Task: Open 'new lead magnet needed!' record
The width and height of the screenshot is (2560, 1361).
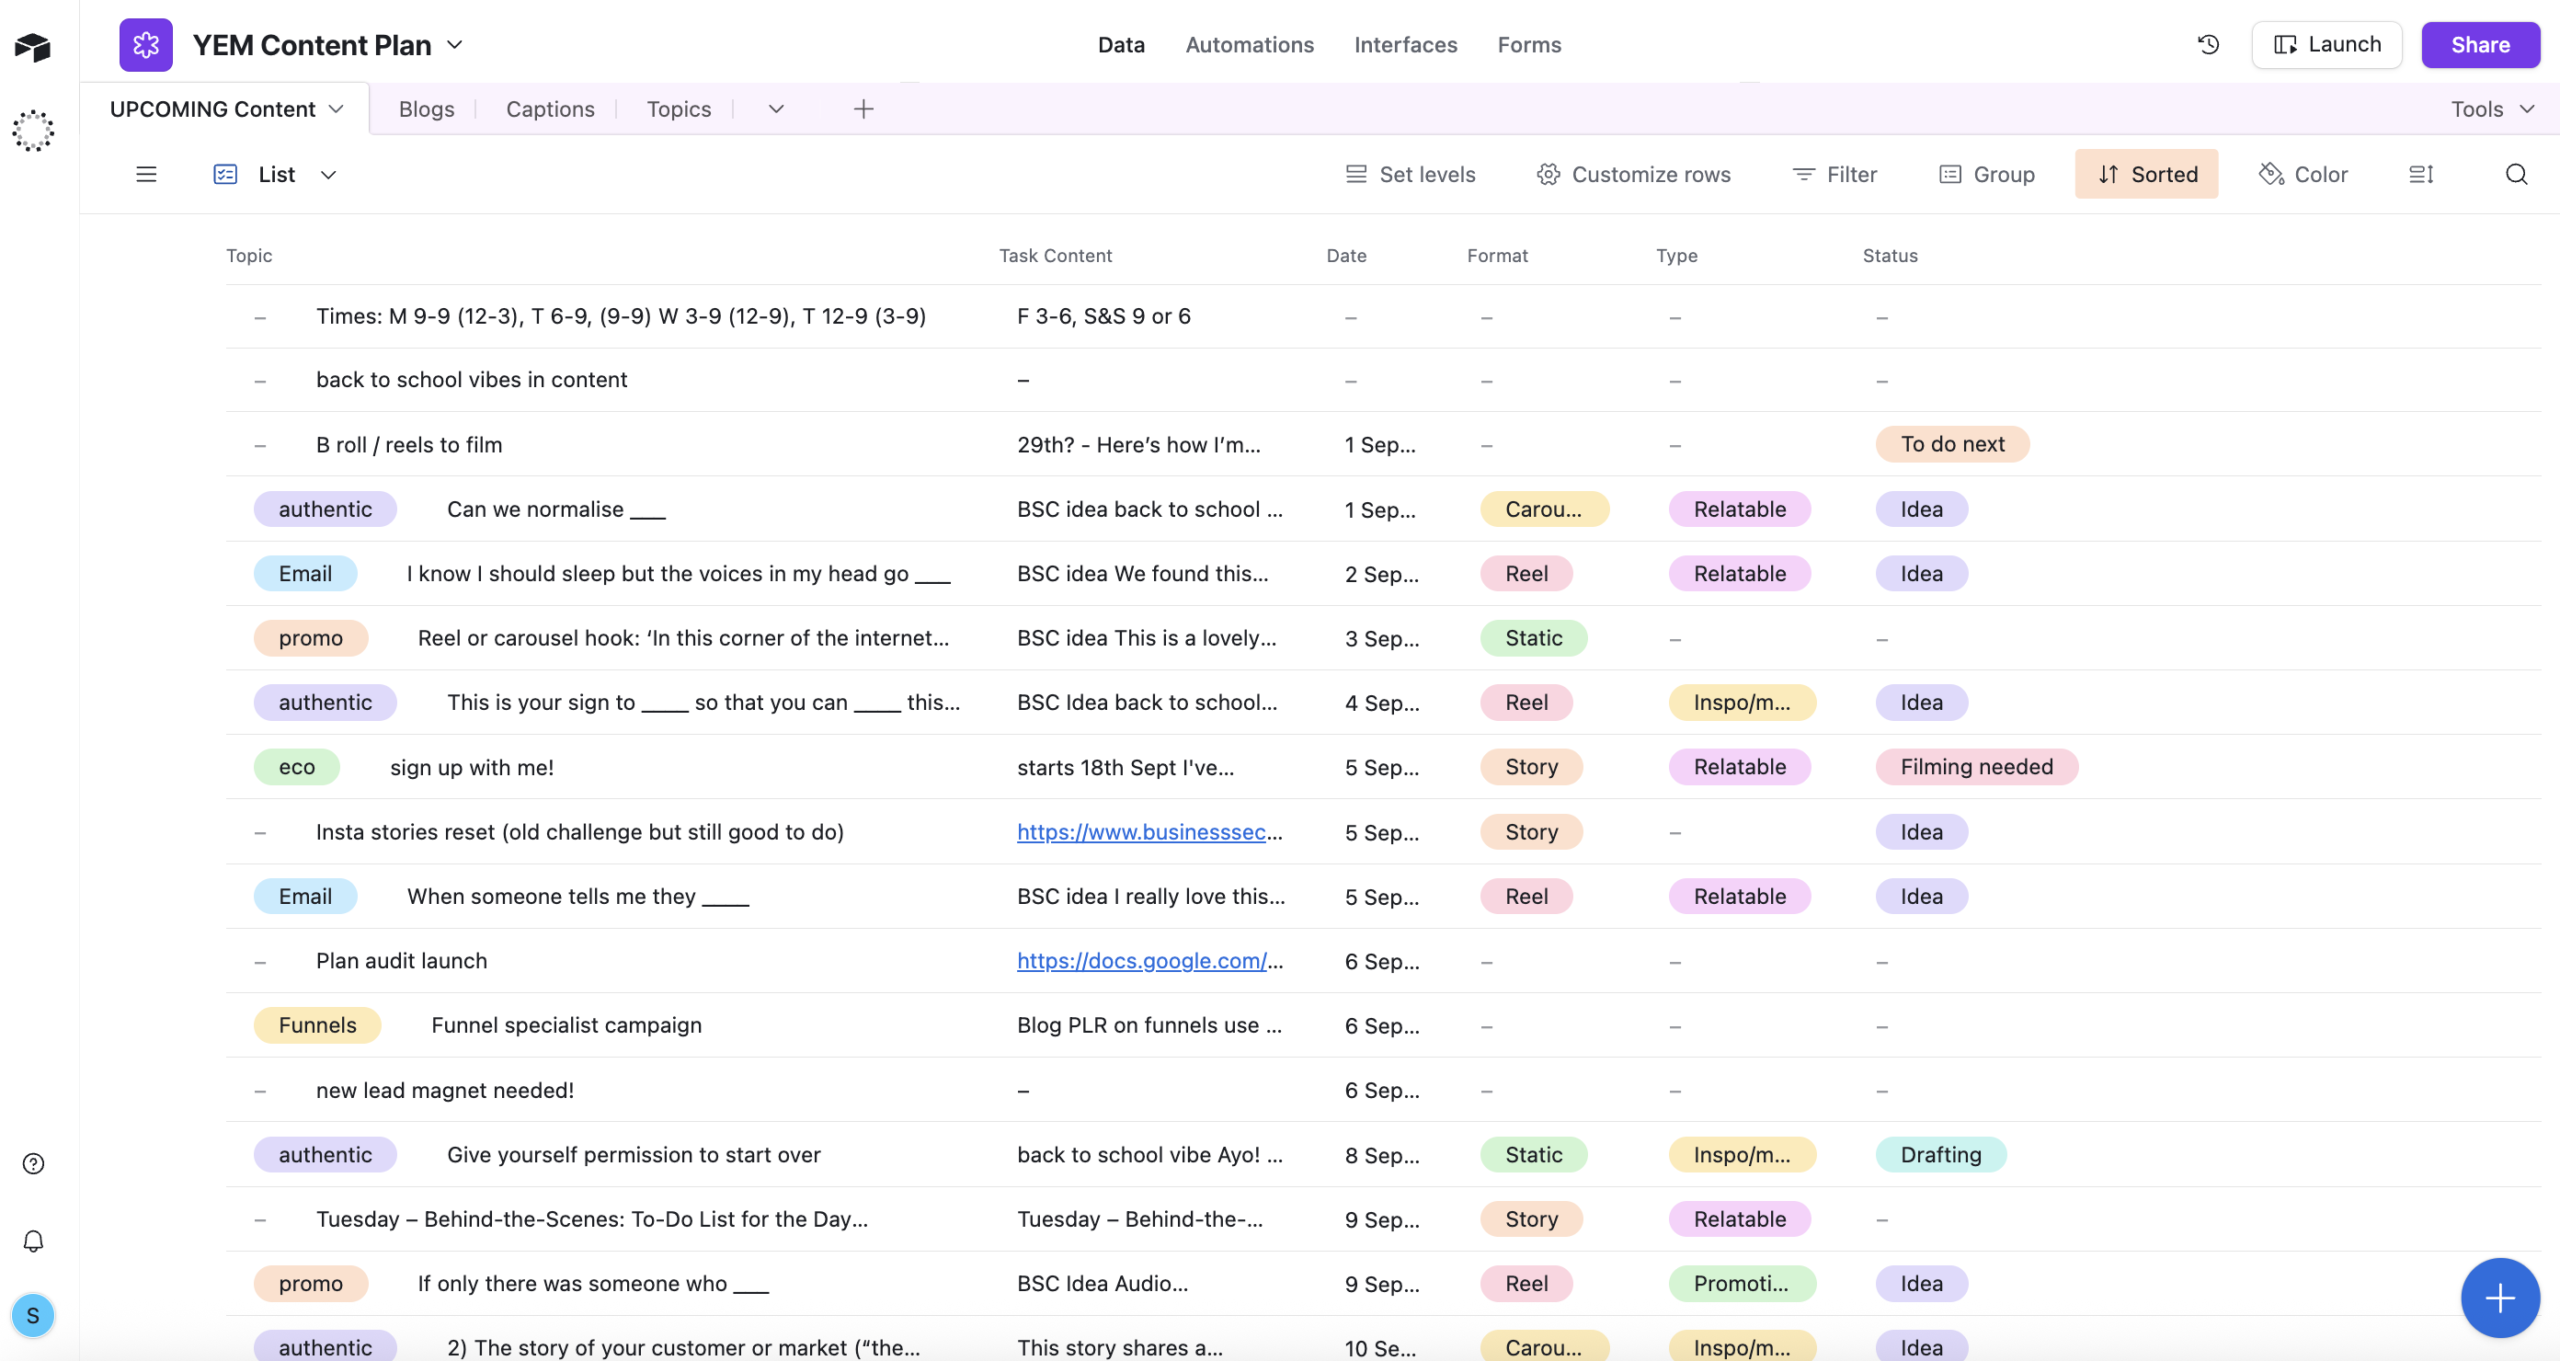Action: tap(445, 1090)
